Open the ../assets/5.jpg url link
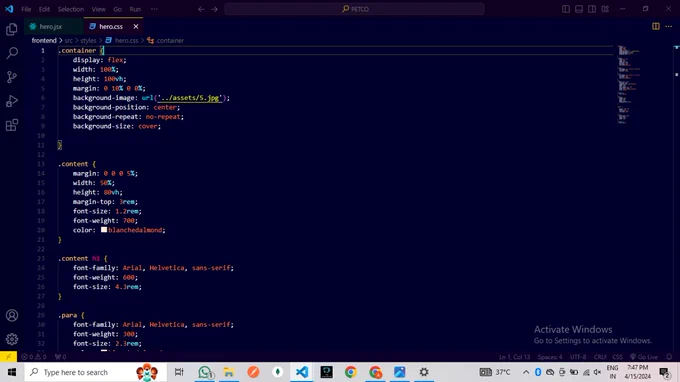The height and width of the screenshot is (382, 680). coord(190,98)
